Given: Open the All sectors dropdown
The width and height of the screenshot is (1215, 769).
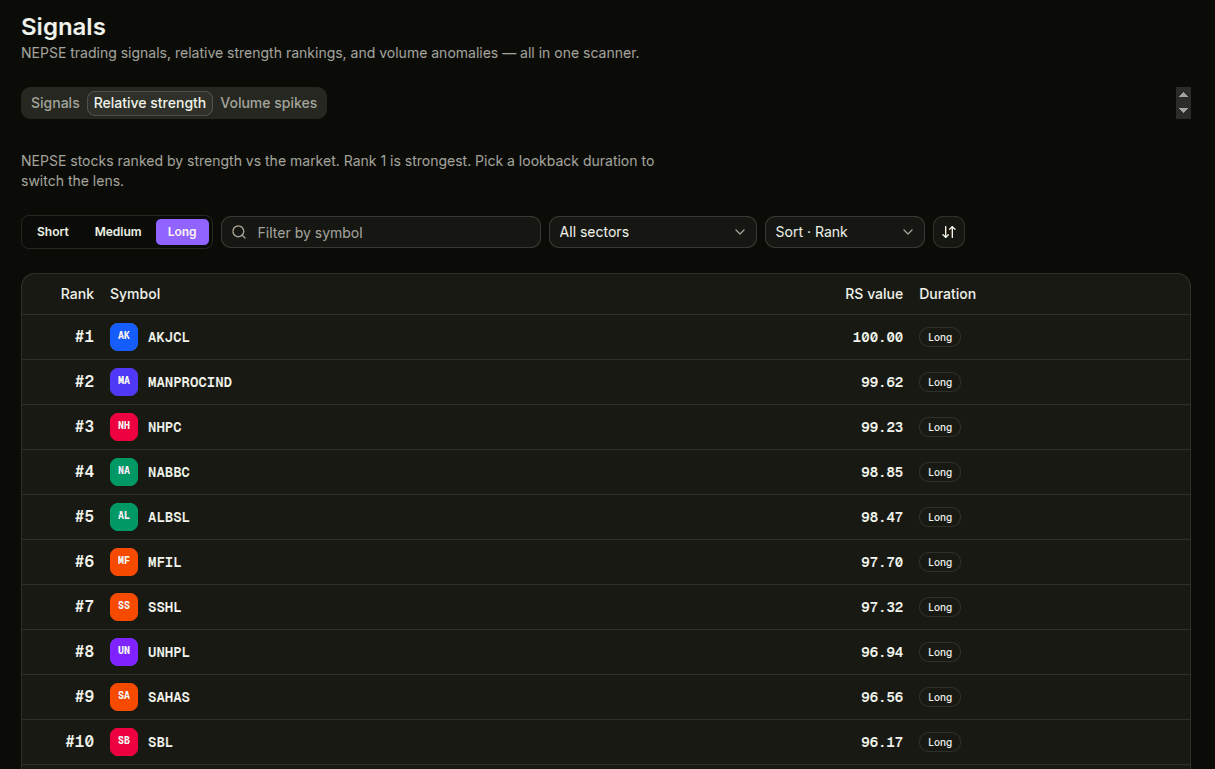Looking at the screenshot, I should pos(652,232).
